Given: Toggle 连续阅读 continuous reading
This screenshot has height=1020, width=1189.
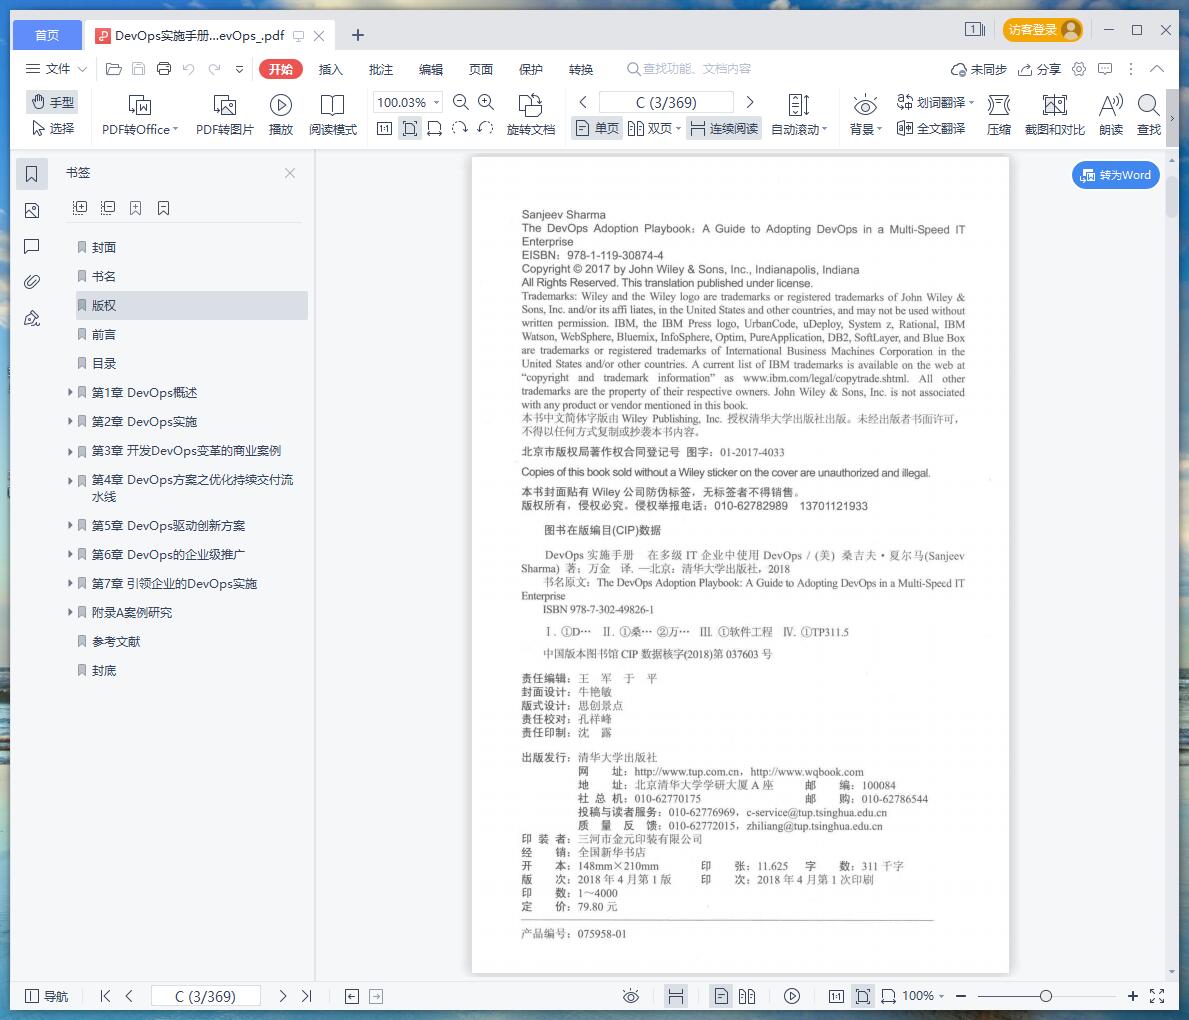Looking at the screenshot, I should tap(724, 128).
